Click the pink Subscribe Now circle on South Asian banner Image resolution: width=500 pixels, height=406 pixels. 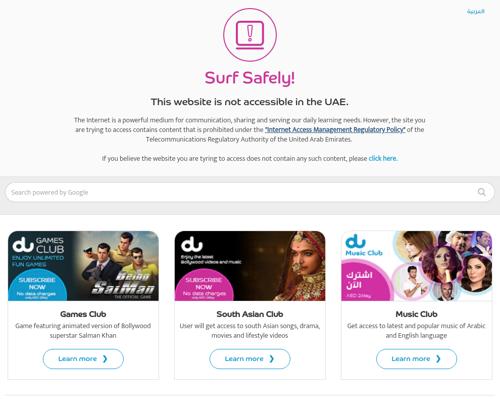click(x=204, y=288)
